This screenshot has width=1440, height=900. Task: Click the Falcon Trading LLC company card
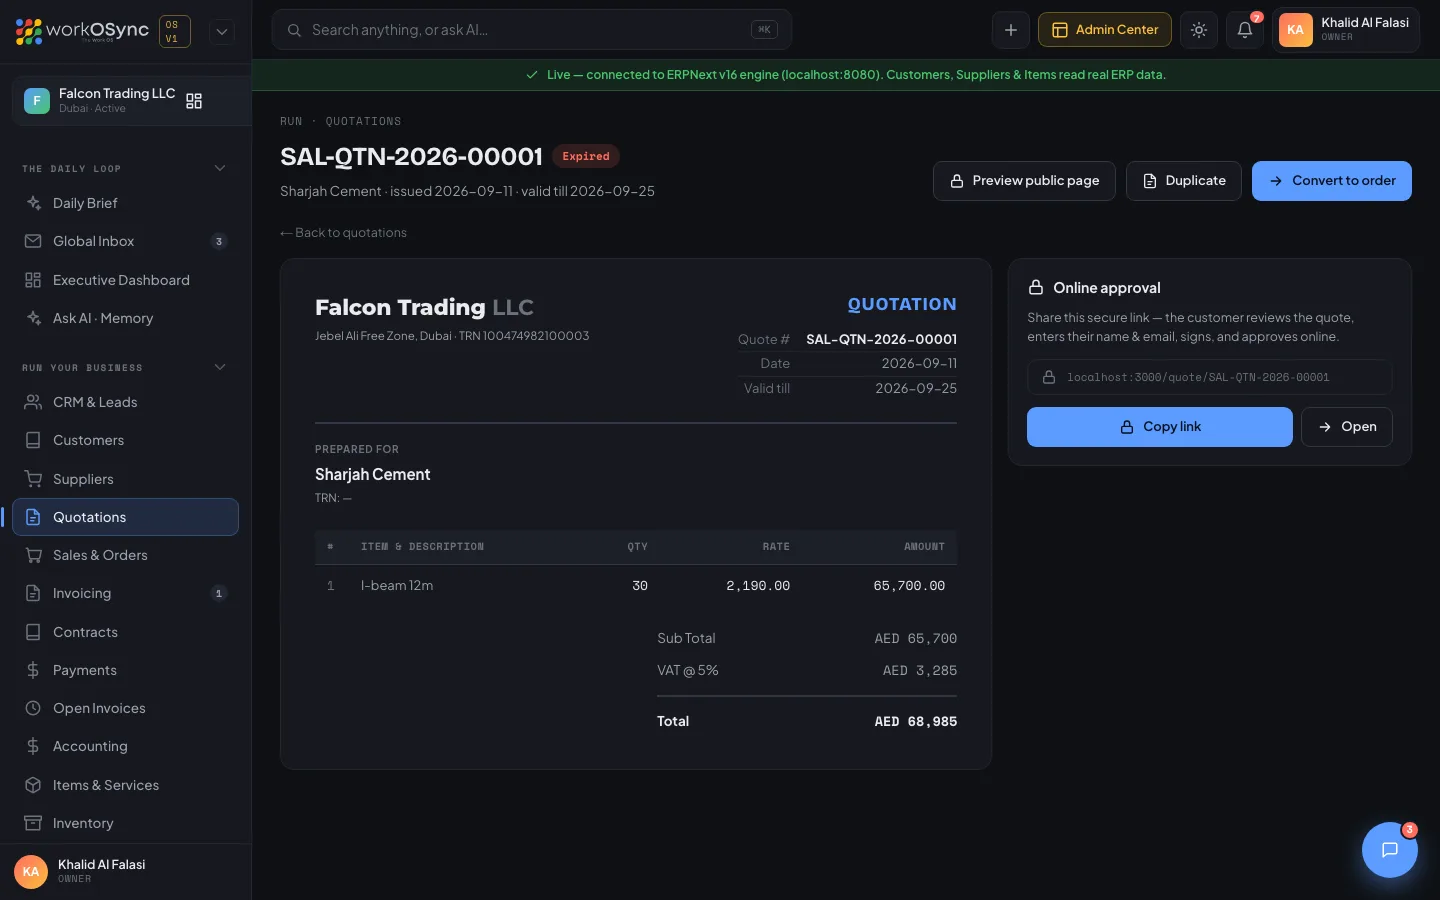131,101
